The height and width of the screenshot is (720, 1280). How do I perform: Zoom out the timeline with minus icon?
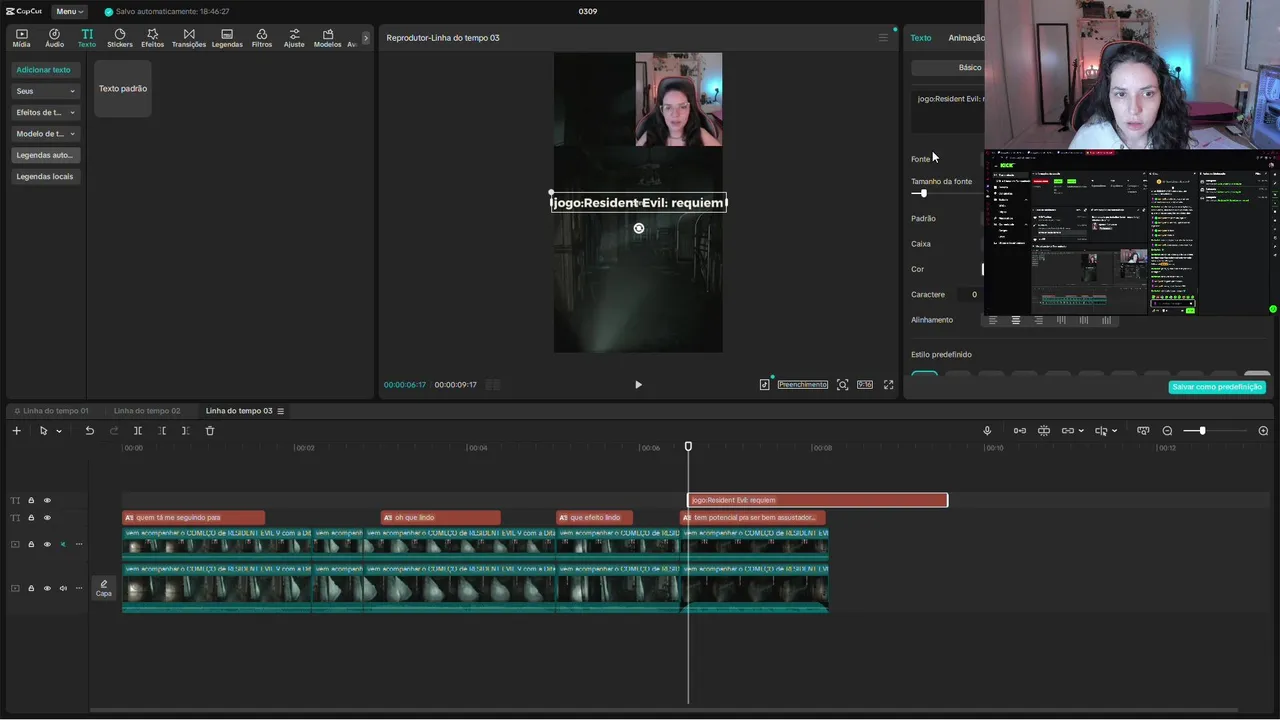[x=1167, y=431]
